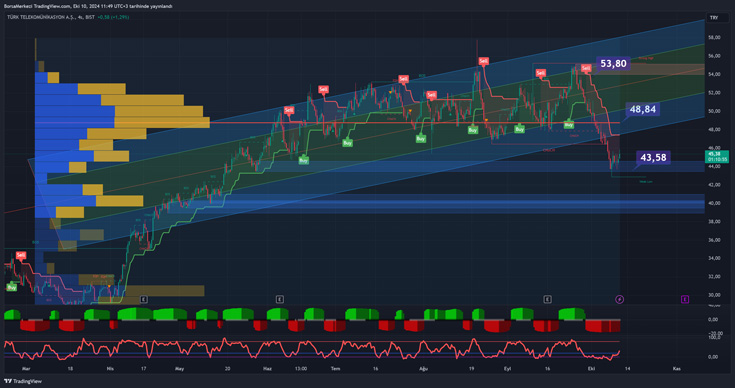The image size is (735, 388).
Task: Click the Kas label on time axis
Action: point(676,369)
